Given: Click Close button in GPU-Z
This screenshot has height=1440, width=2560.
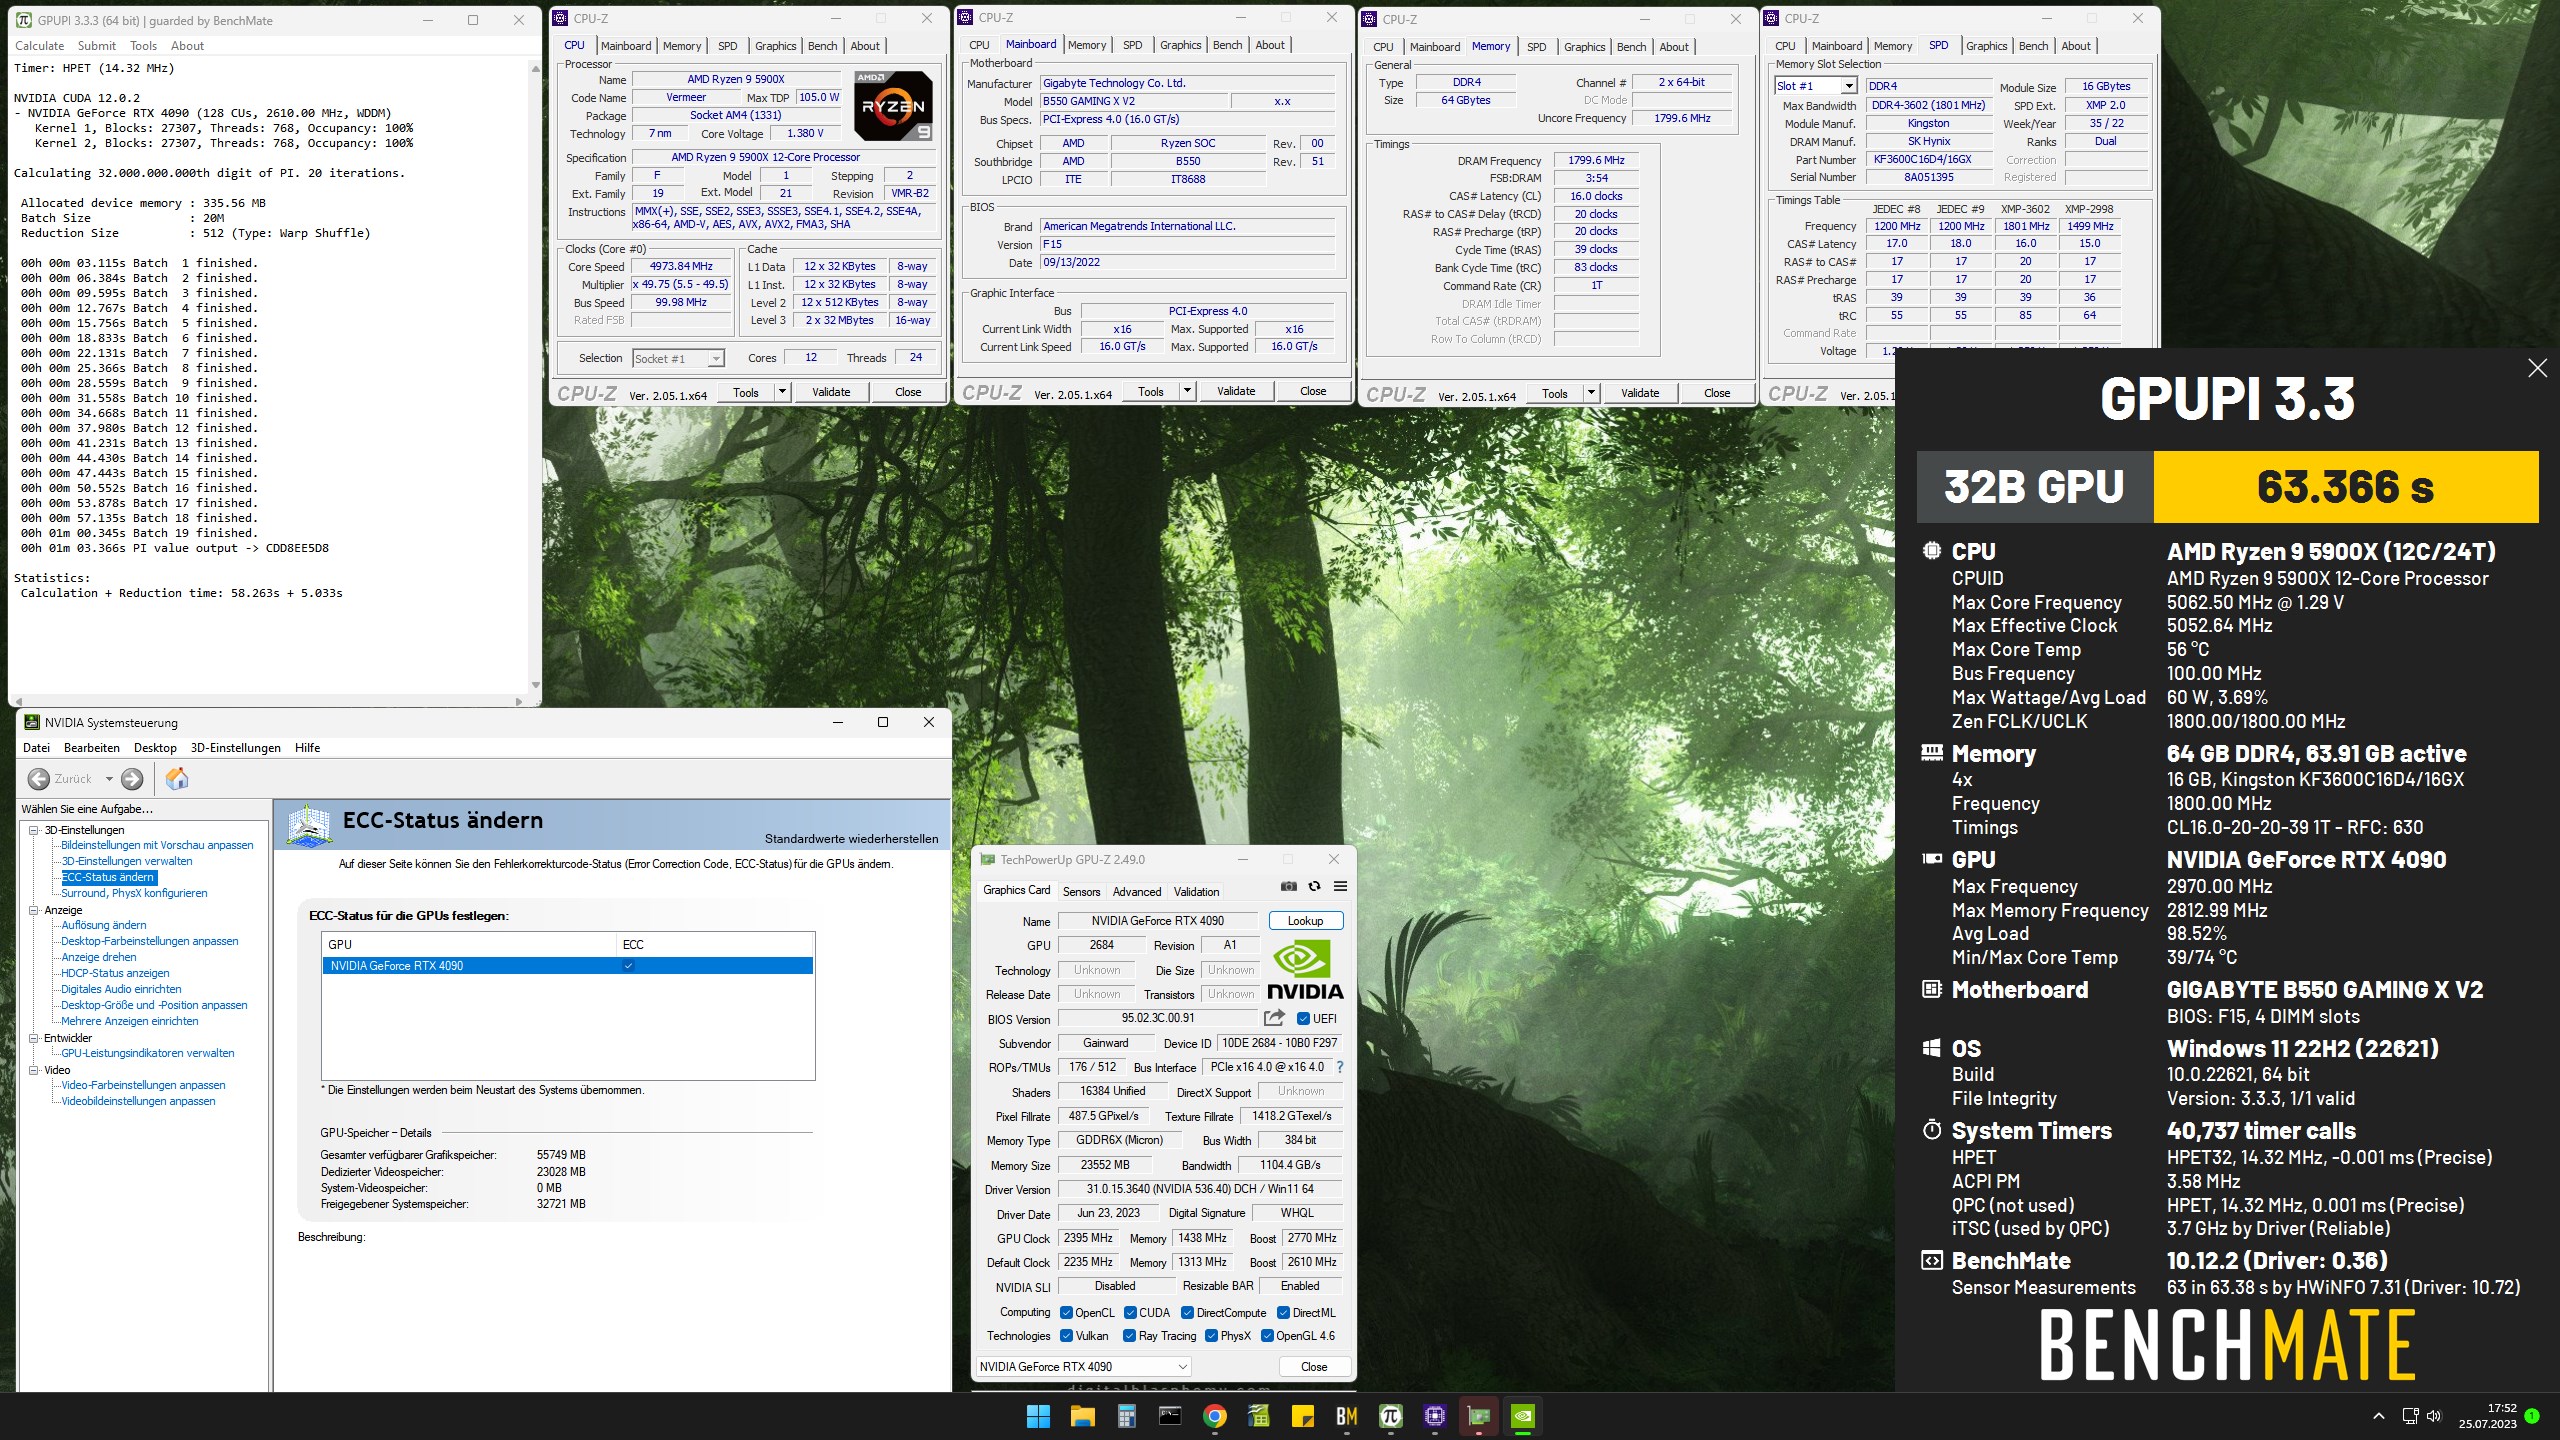Looking at the screenshot, I should pos(1314,1367).
